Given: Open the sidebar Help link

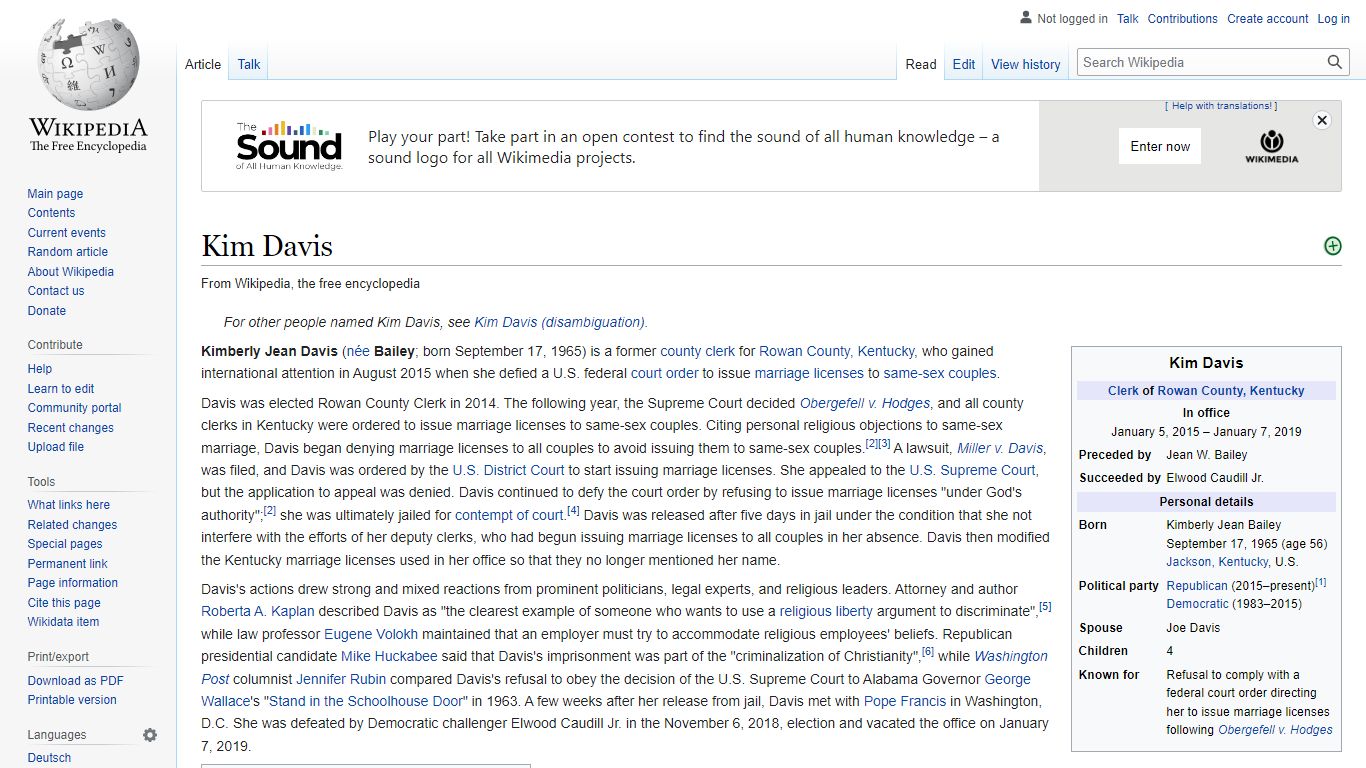Looking at the screenshot, I should pyautogui.click(x=40, y=369).
